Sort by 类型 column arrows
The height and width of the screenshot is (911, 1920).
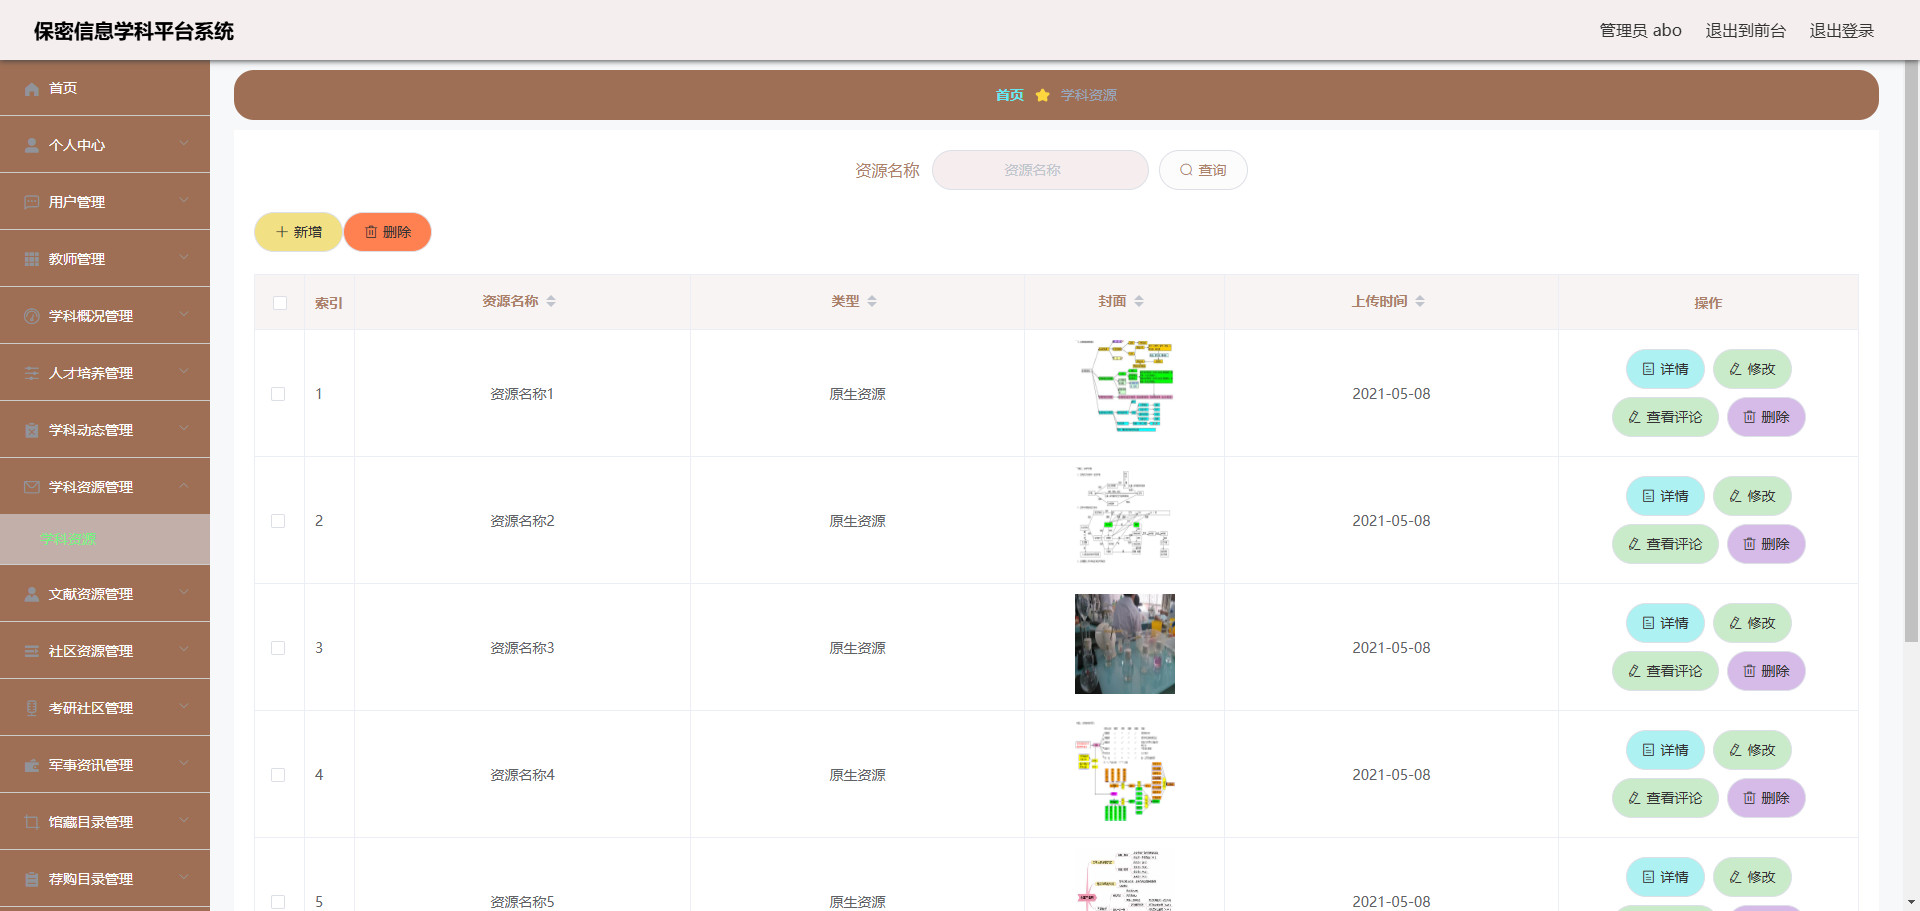[872, 301]
